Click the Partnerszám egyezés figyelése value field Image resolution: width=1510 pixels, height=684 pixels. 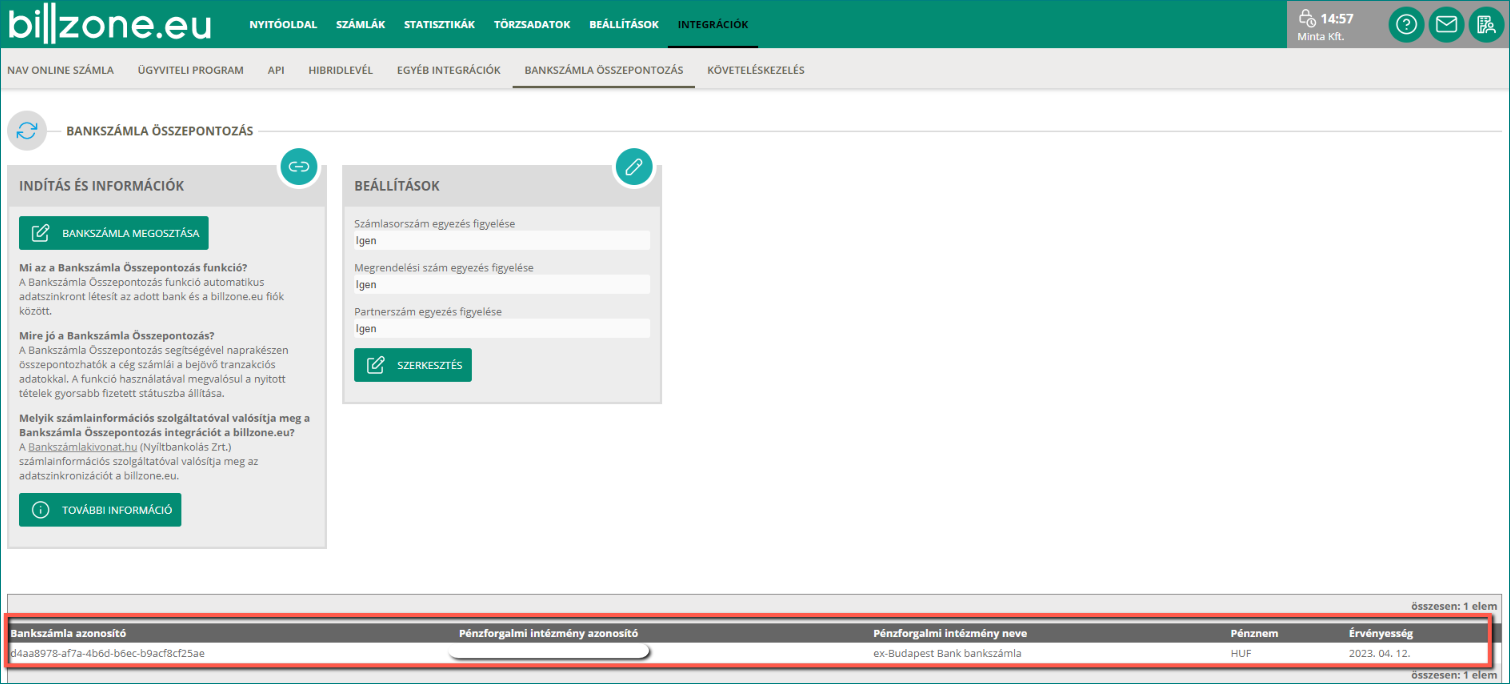pos(502,328)
